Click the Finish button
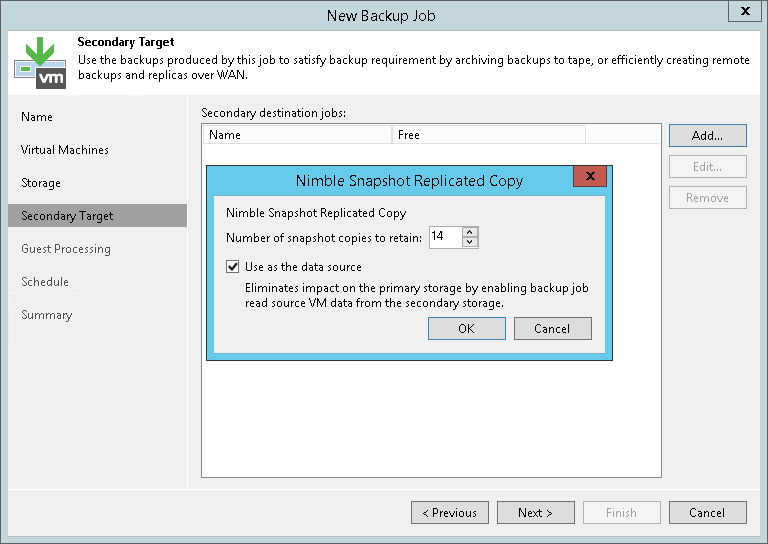The image size is (768, 544). point(622,513)
